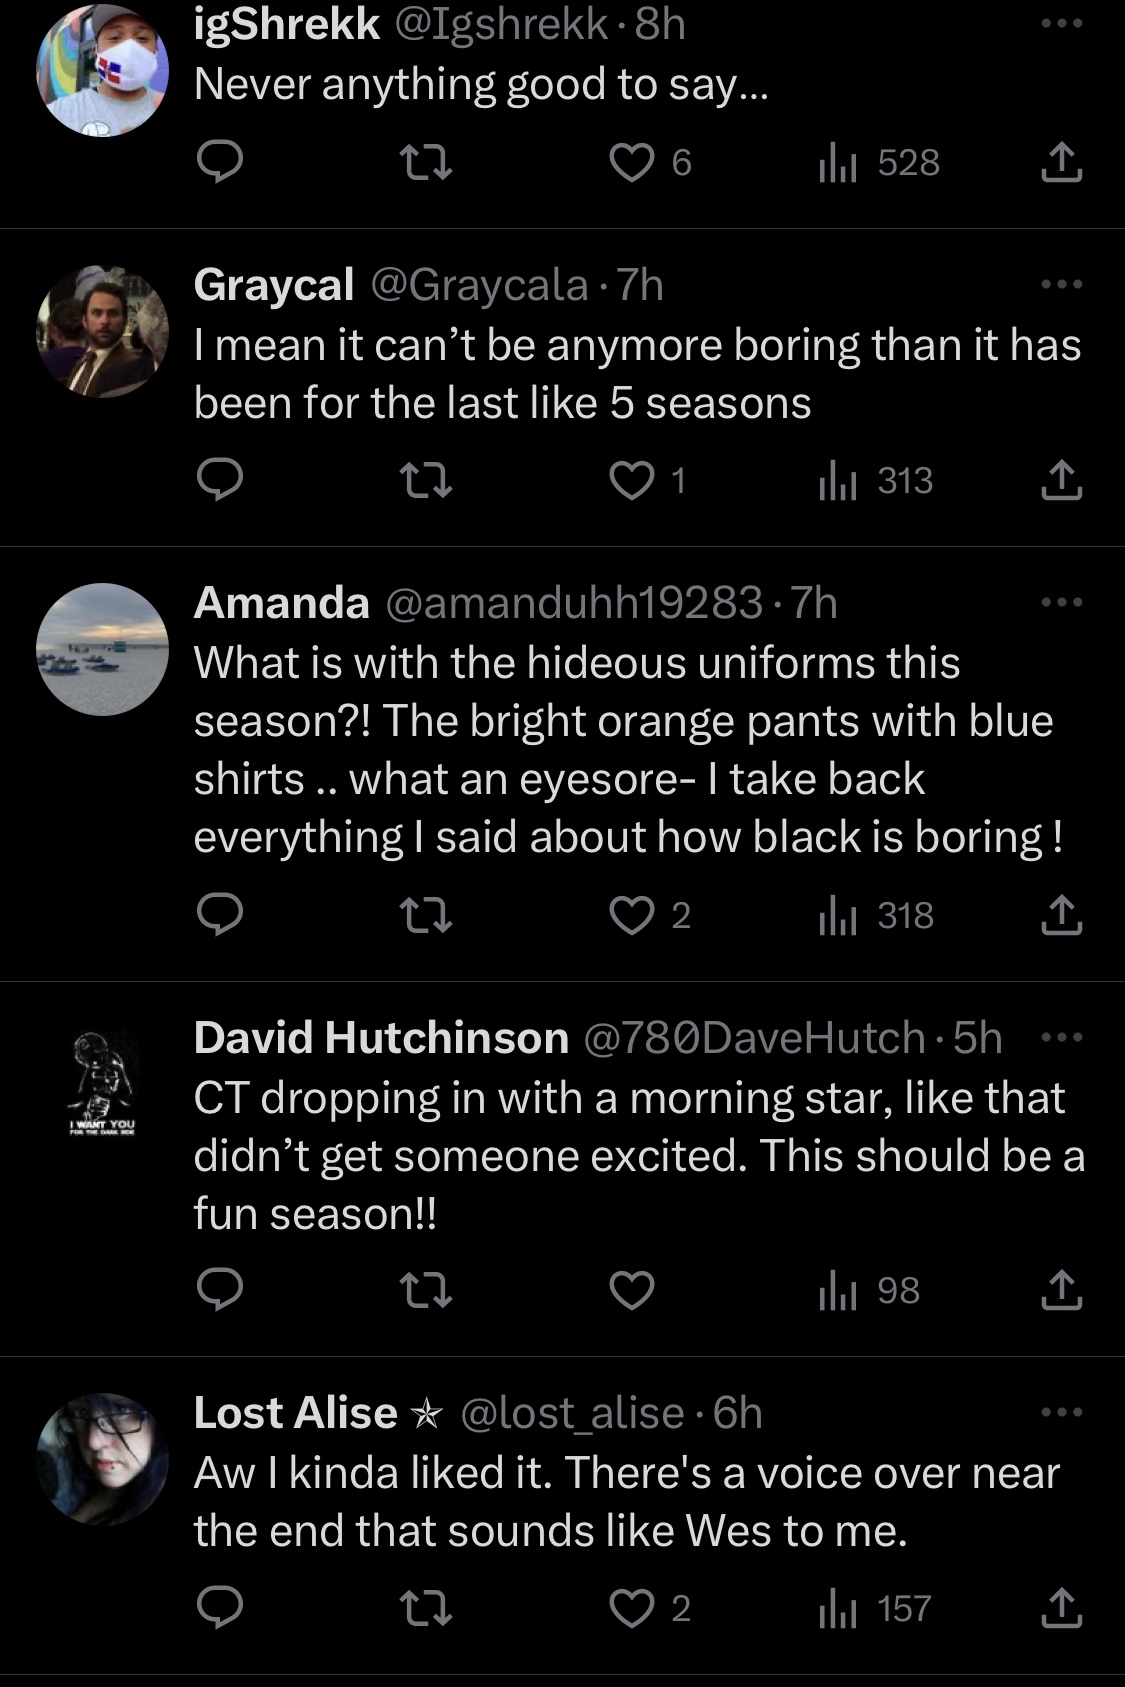
Task: Retweet David Hutchinson's morning star tweet
Action: [425, 1290]
